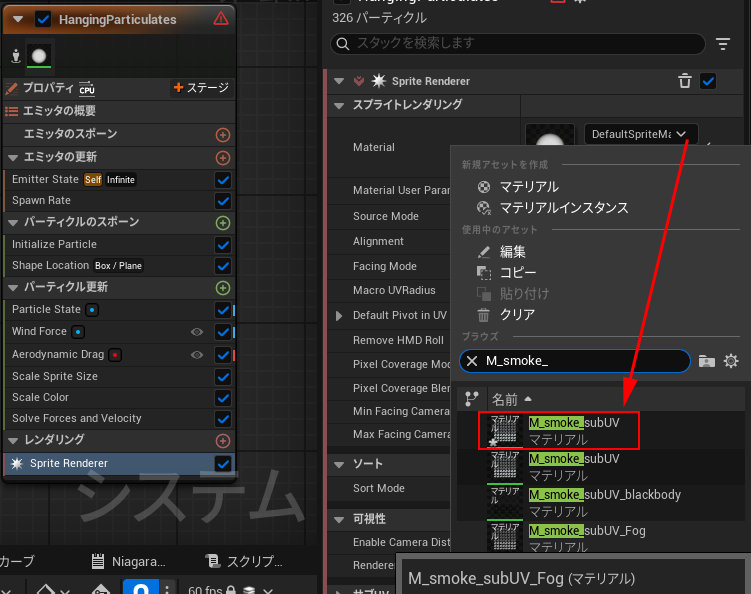Add module to パーティクルのスポーン section
Viewport: 751px width, 594px height.
(223, 222)
